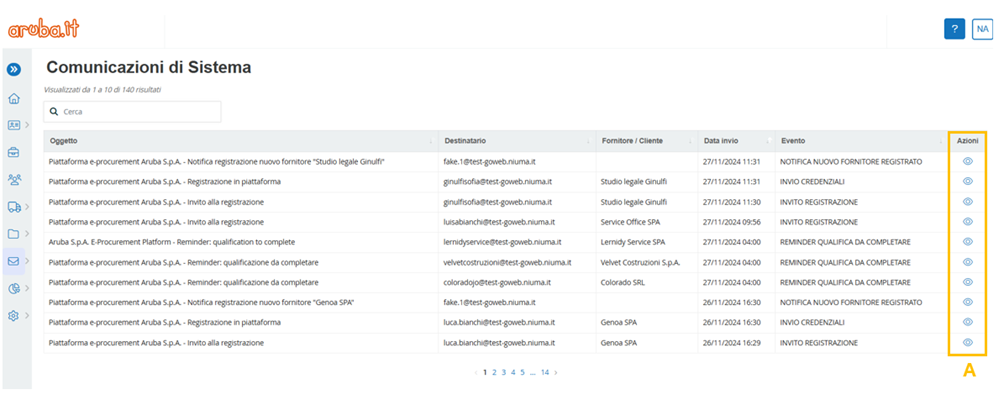Select current page 1 in pagination
The width and height of the screenshot is (1004, 400).
tap(485, 372)
